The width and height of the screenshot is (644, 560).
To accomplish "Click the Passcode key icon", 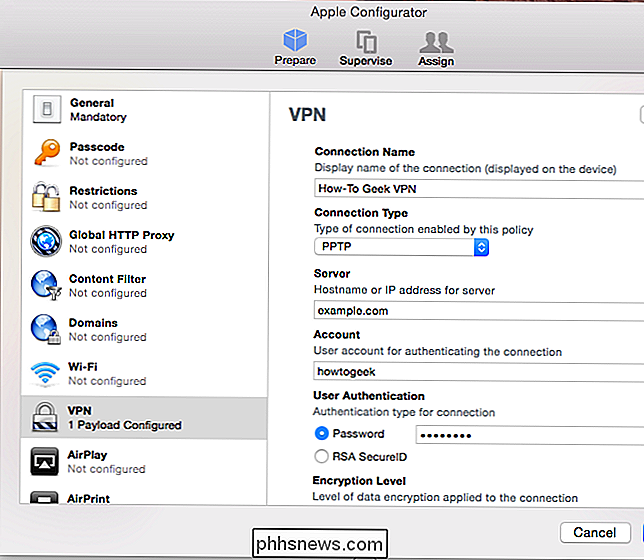I will click(x=47, y=153).
